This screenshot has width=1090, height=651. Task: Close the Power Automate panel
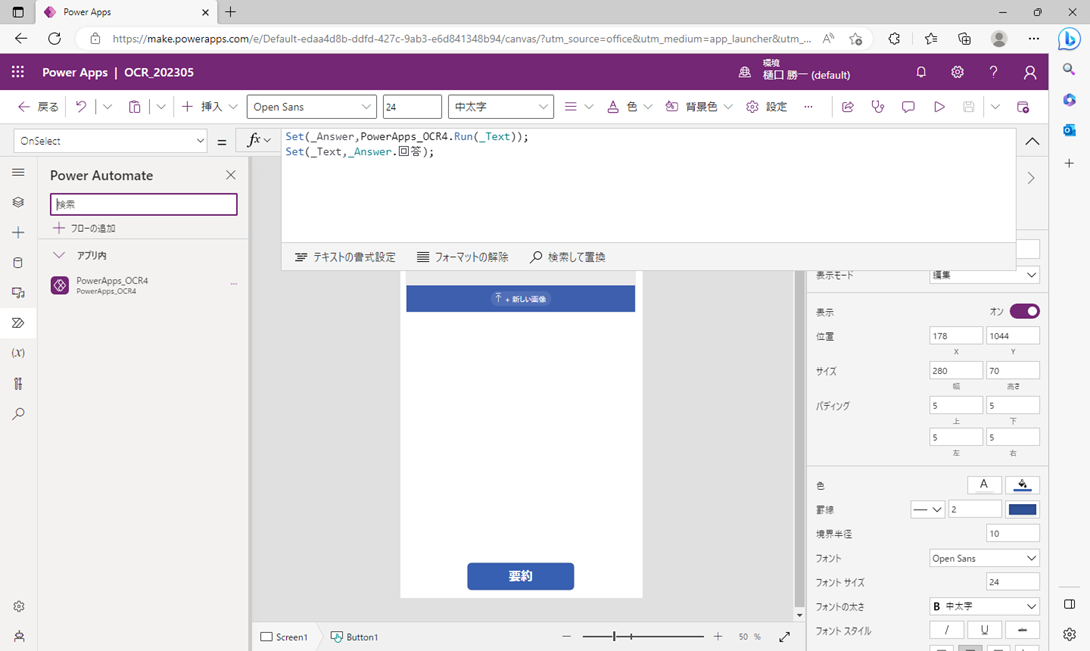pyautogui.click(x=231, y=175)
